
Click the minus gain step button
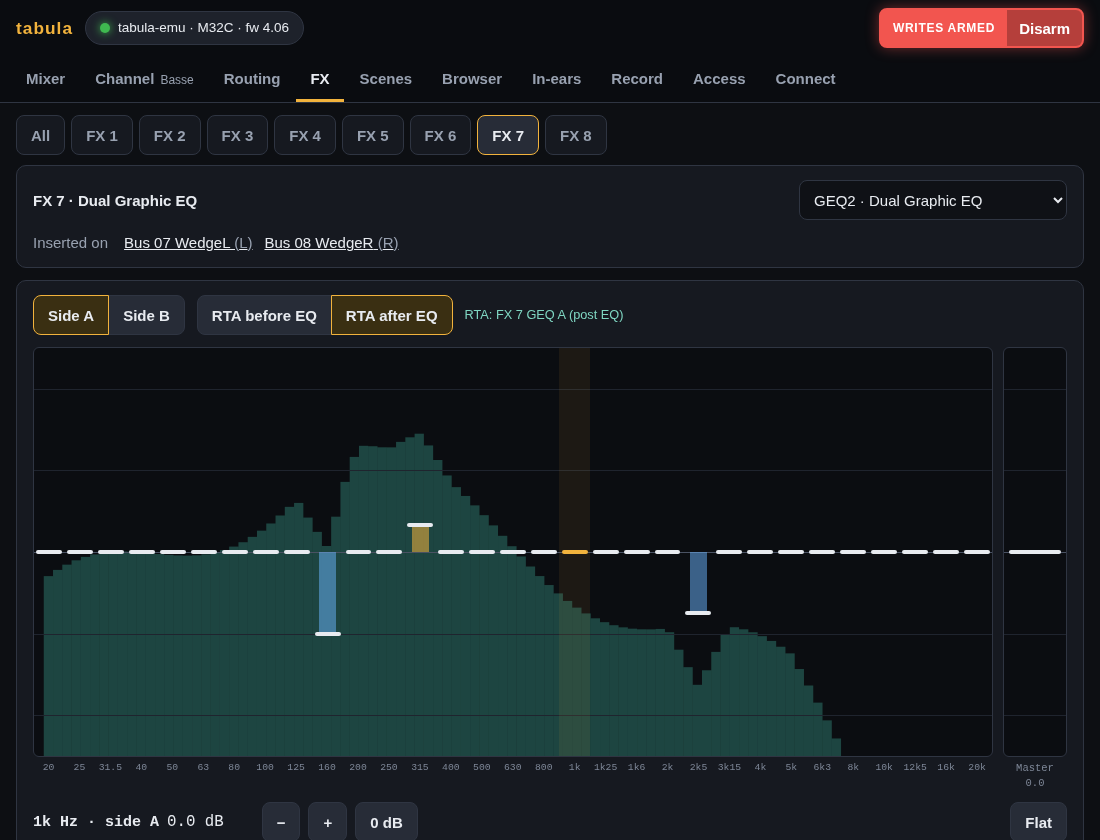coord(281,822)
